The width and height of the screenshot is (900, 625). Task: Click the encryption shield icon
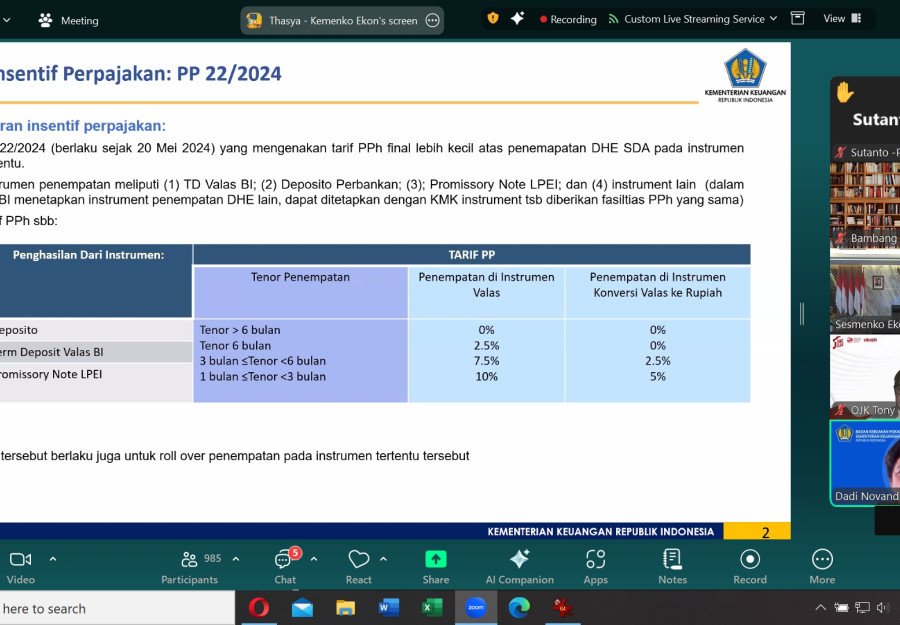coord(492,18)
